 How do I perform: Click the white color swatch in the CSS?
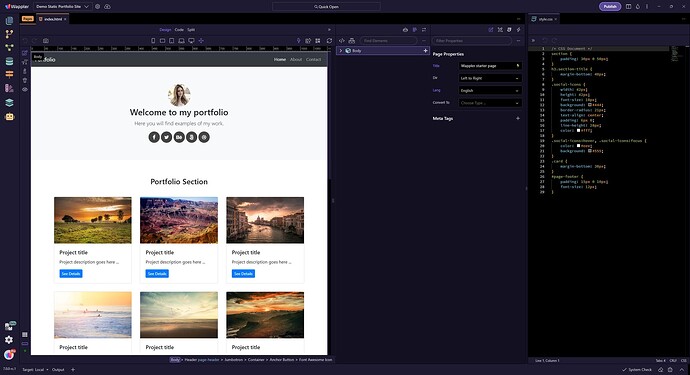click(579, 130)
